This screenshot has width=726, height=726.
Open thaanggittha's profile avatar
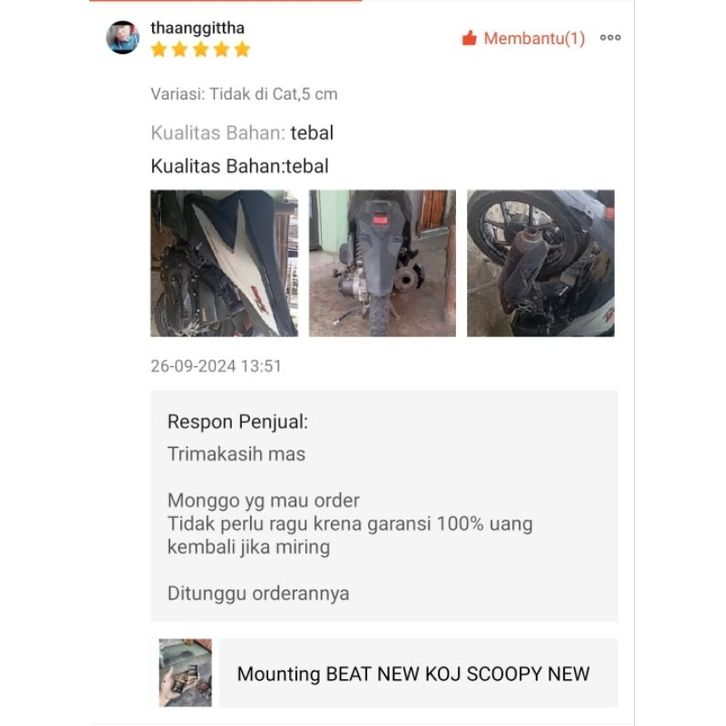tap(123, 38)
